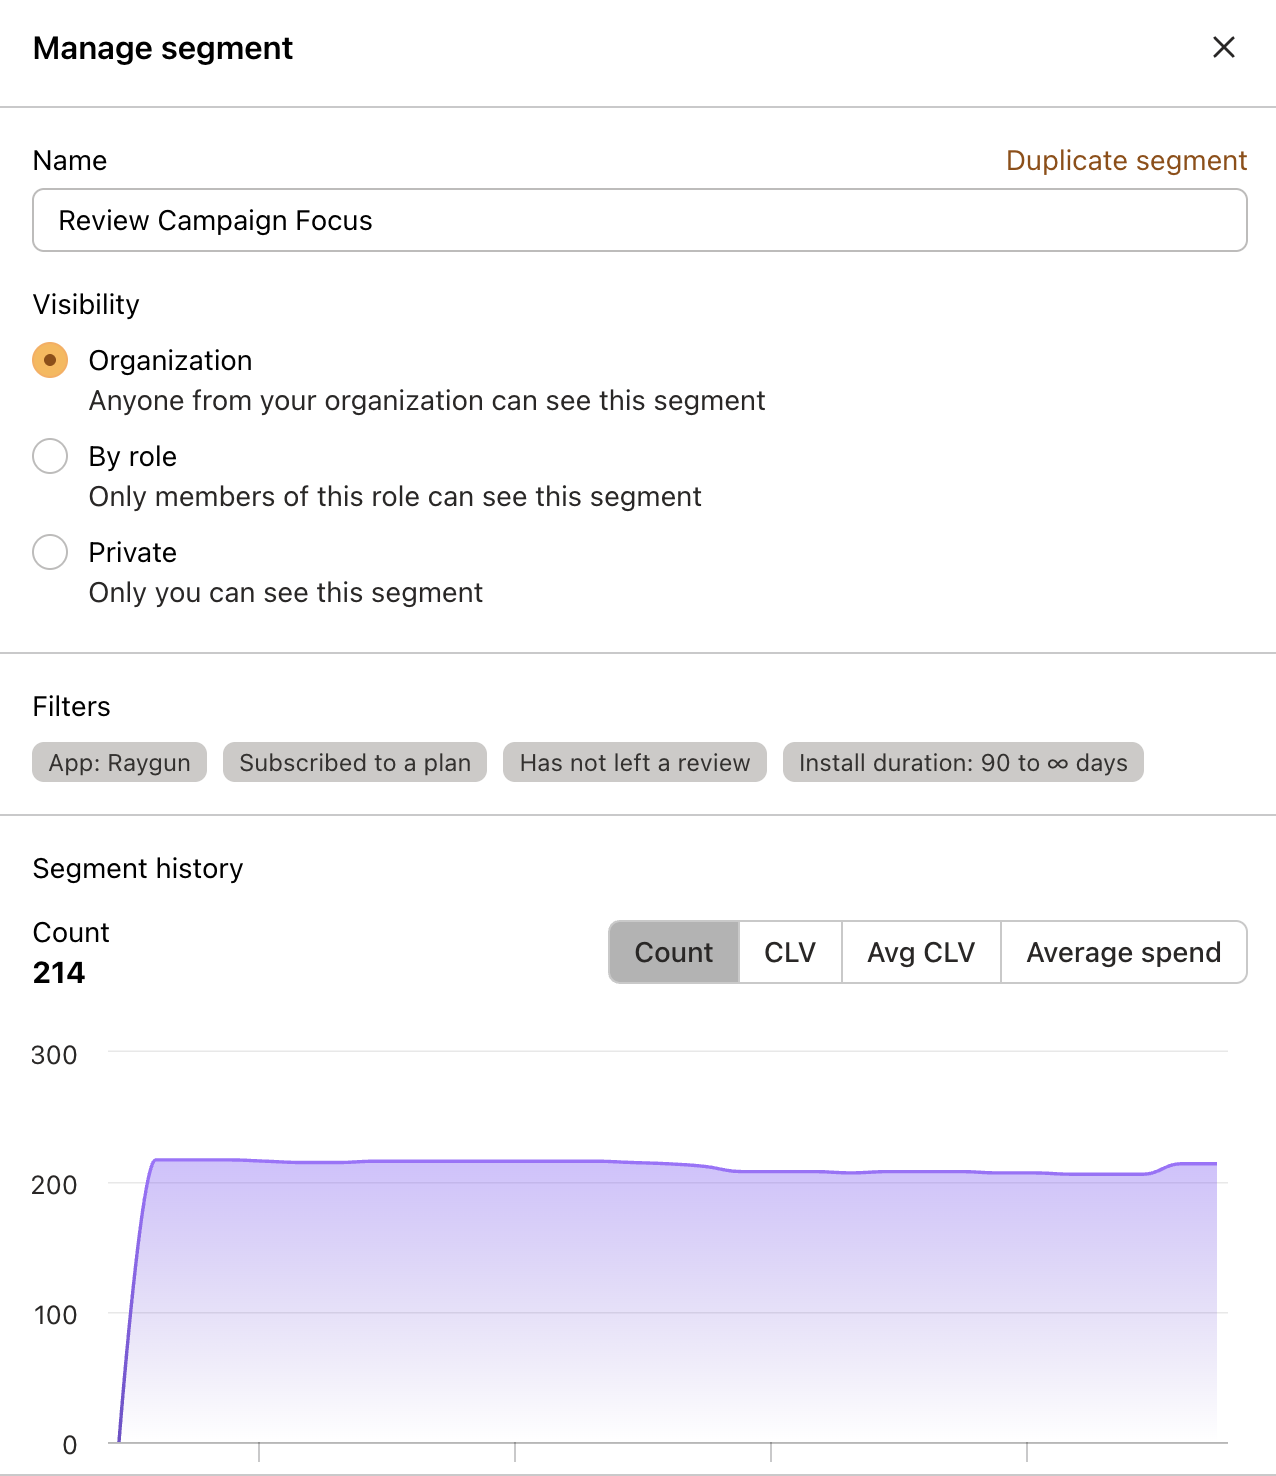Image resolution: width=1276 pixels, height=1476 pixels.
Task: Switch to the Avg CLV tab
Action: coord(921,952)
